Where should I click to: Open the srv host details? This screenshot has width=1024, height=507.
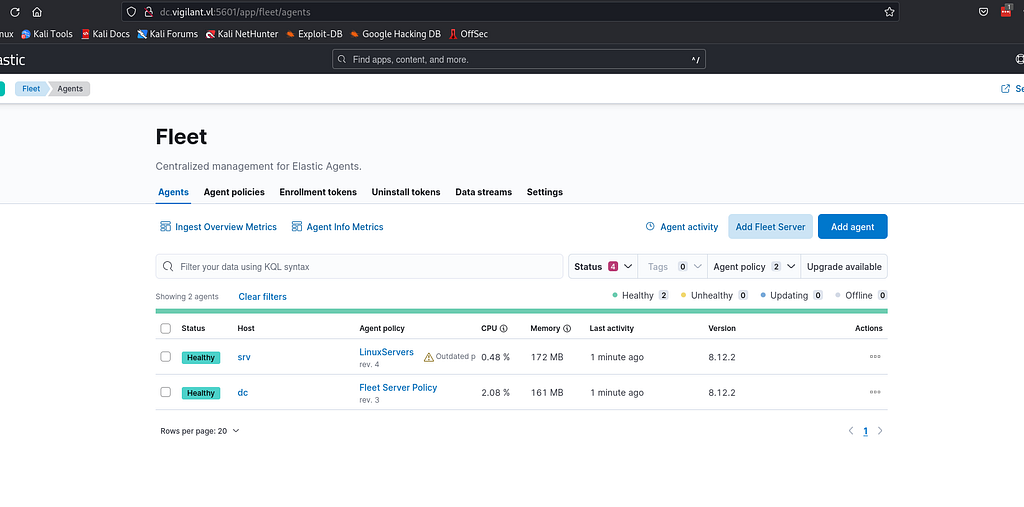point(244,357)
